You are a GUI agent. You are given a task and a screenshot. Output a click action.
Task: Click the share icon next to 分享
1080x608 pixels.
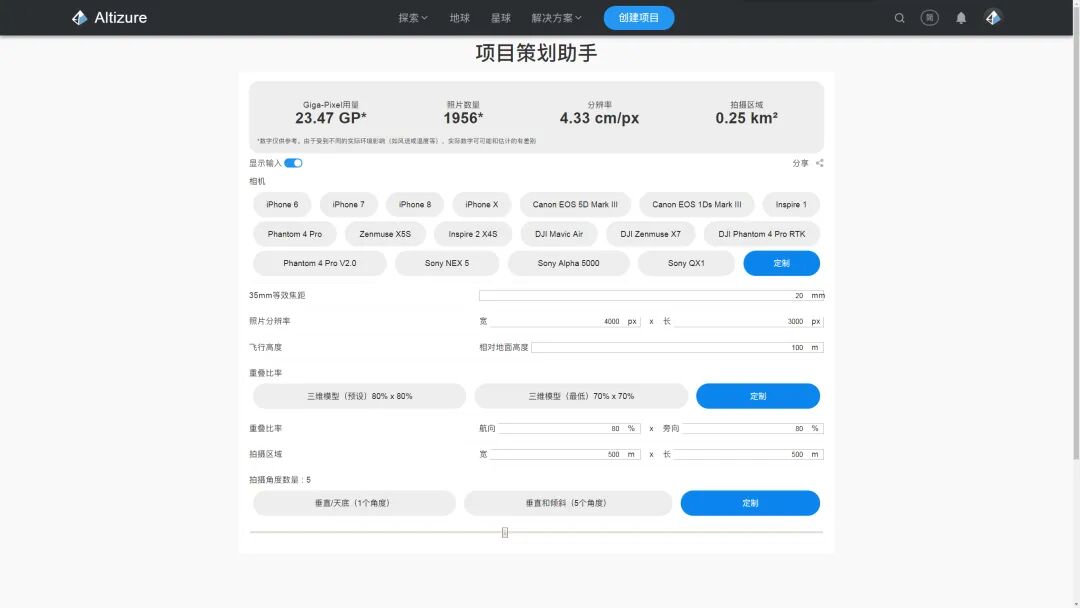click(820, 163)
